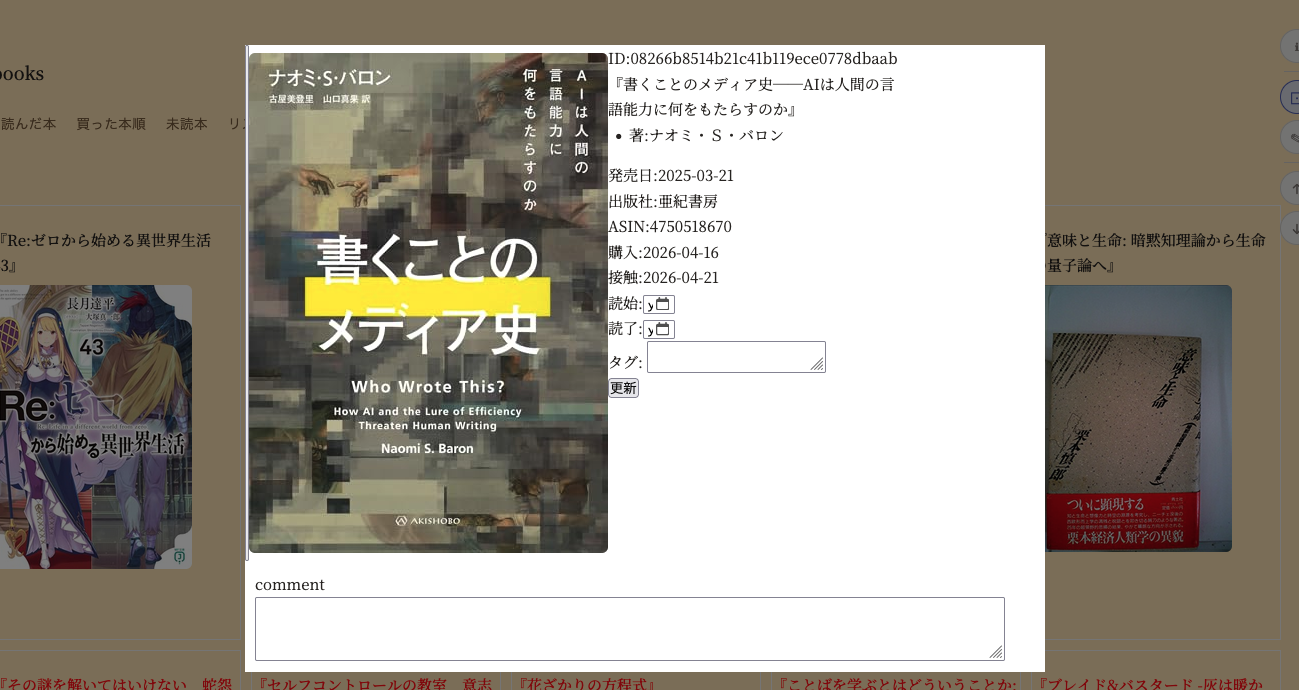Open 『ことばを学ぶとはどういうことか book link
The height and width of the screenshot is (690, 1299).
[x=897, y=684]
